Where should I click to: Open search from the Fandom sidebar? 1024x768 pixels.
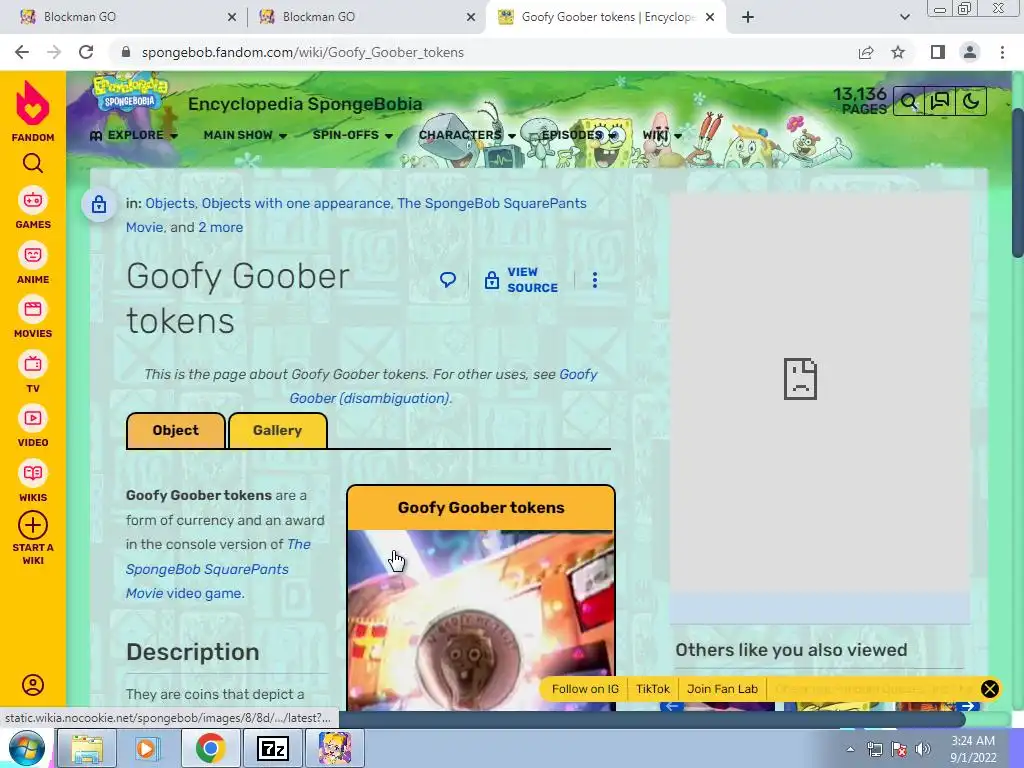pos(33,163)
